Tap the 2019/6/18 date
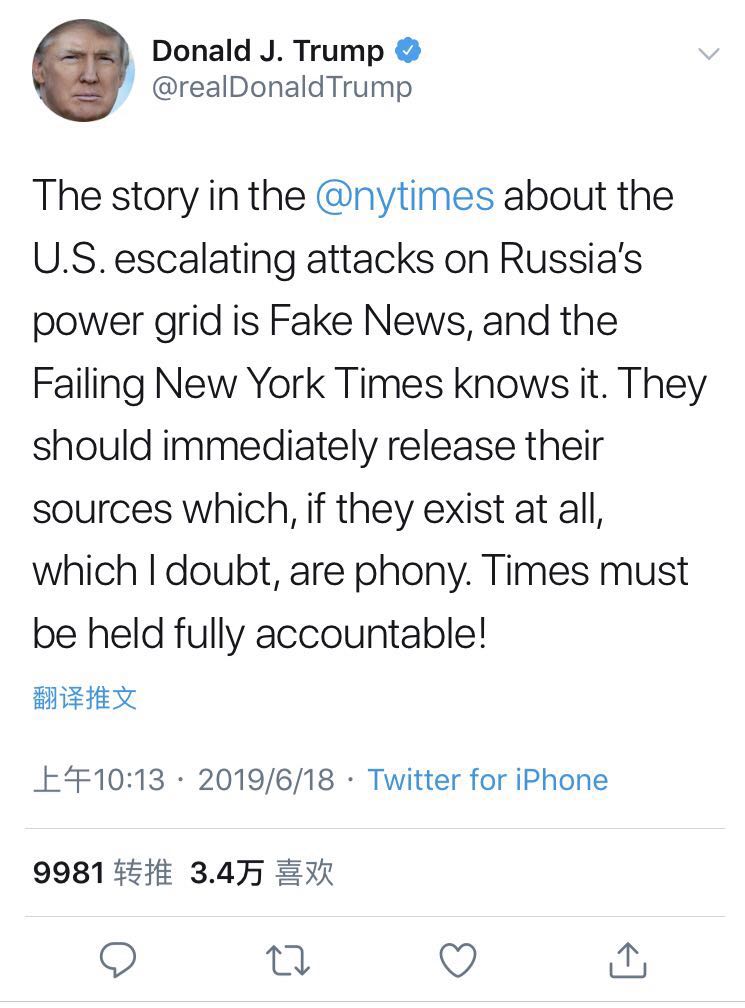Image resolution: width=745 pixels, height=1008 pixels. pyautogui.click(x=266, y=780)
